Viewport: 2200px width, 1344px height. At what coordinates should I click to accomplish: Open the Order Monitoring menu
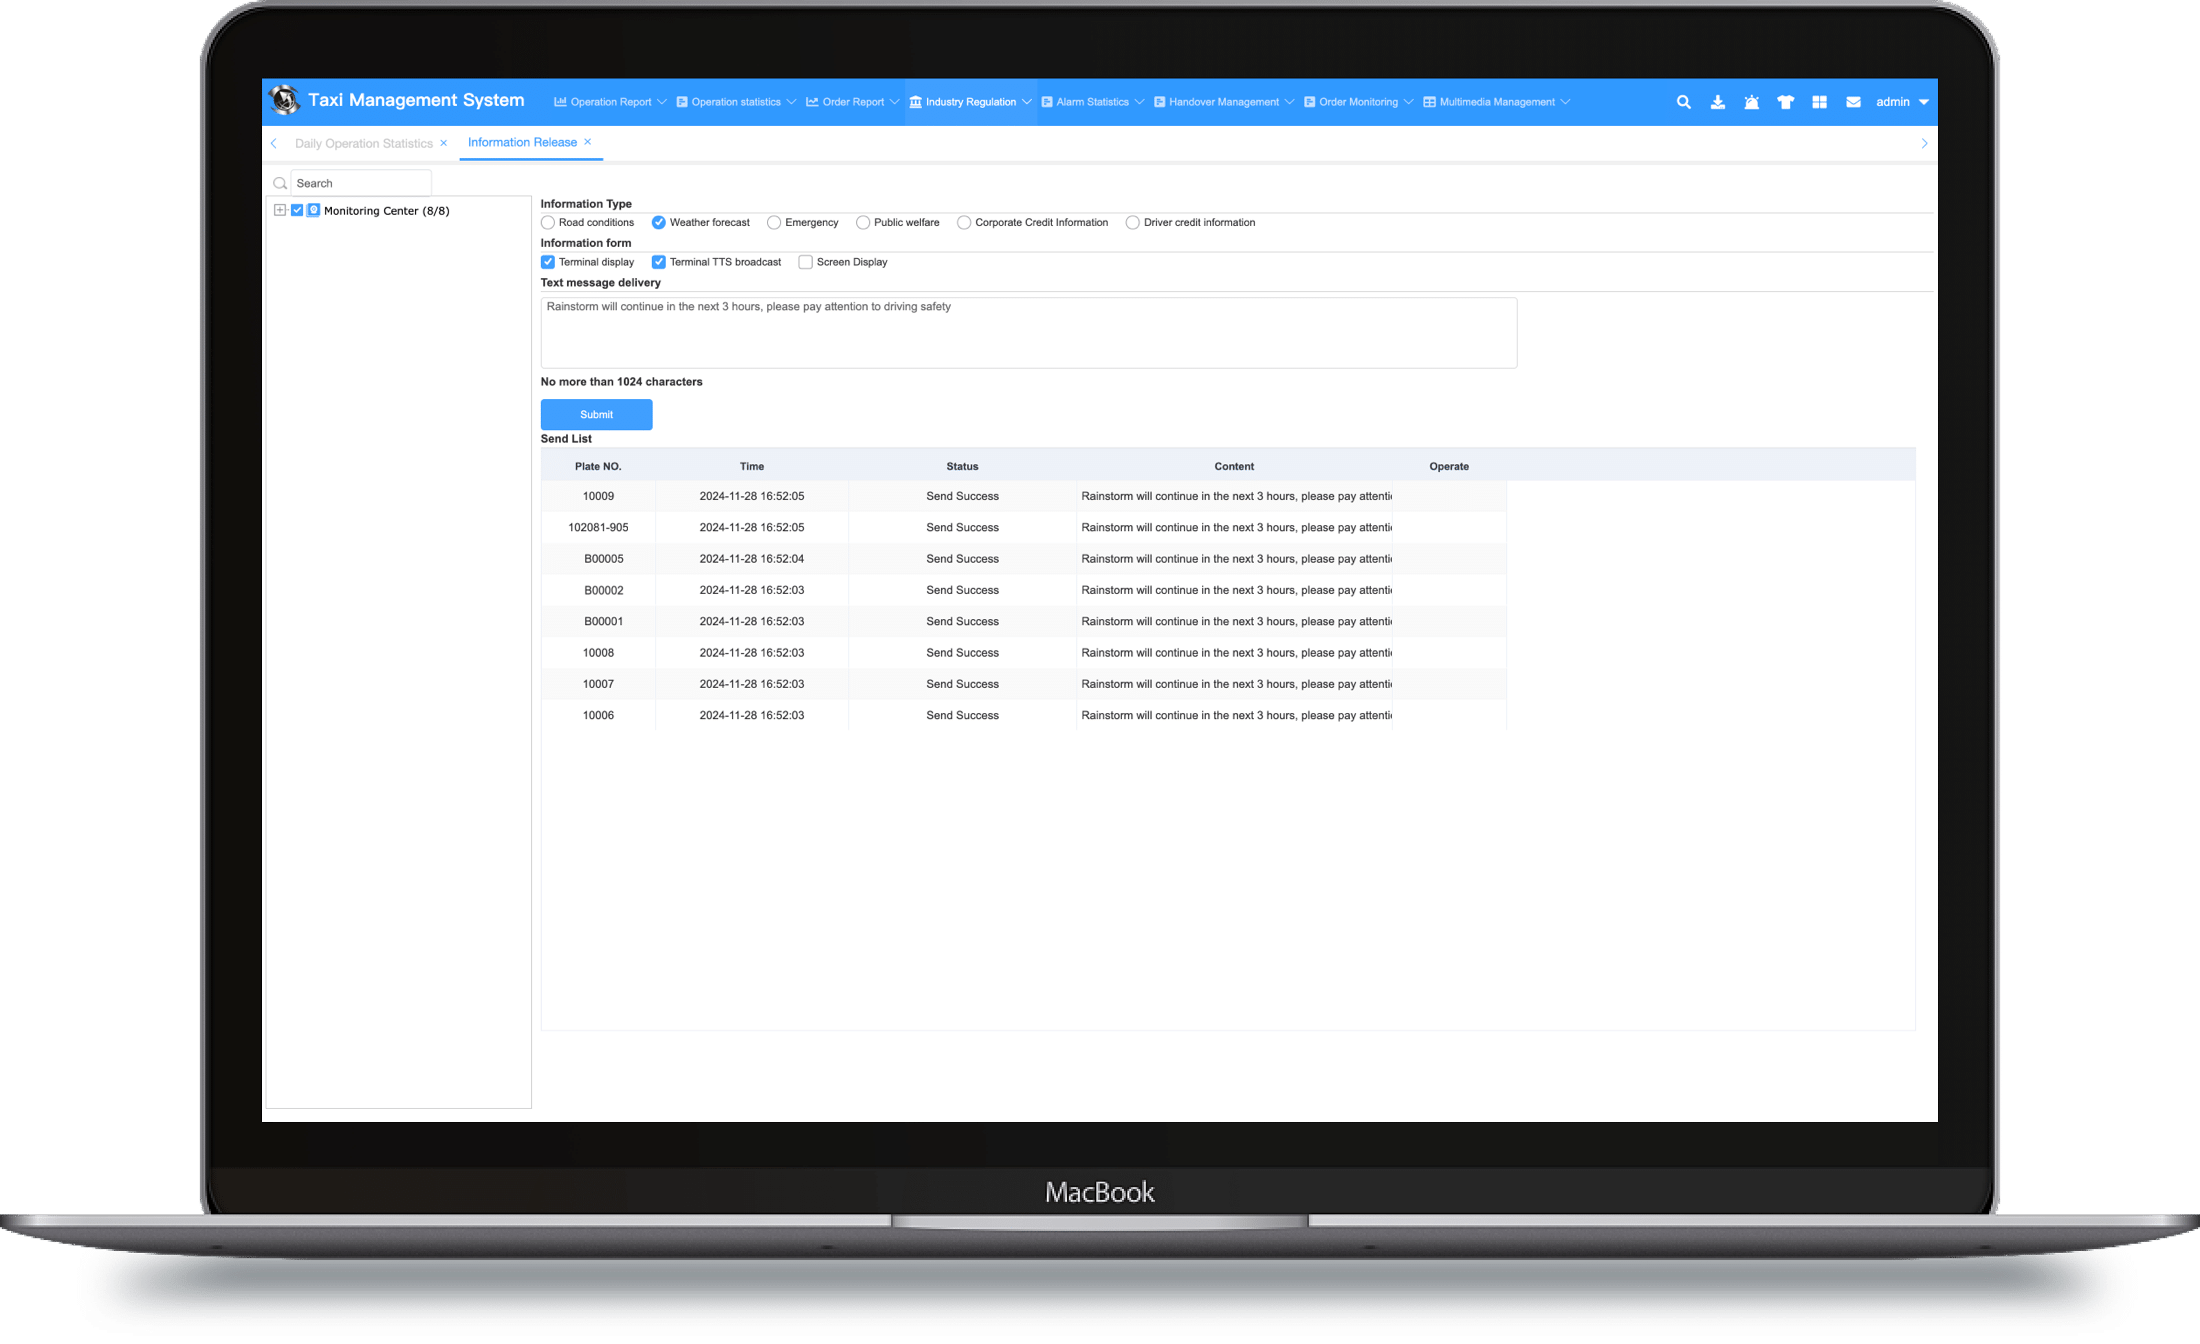click(x=1357, y=102)
